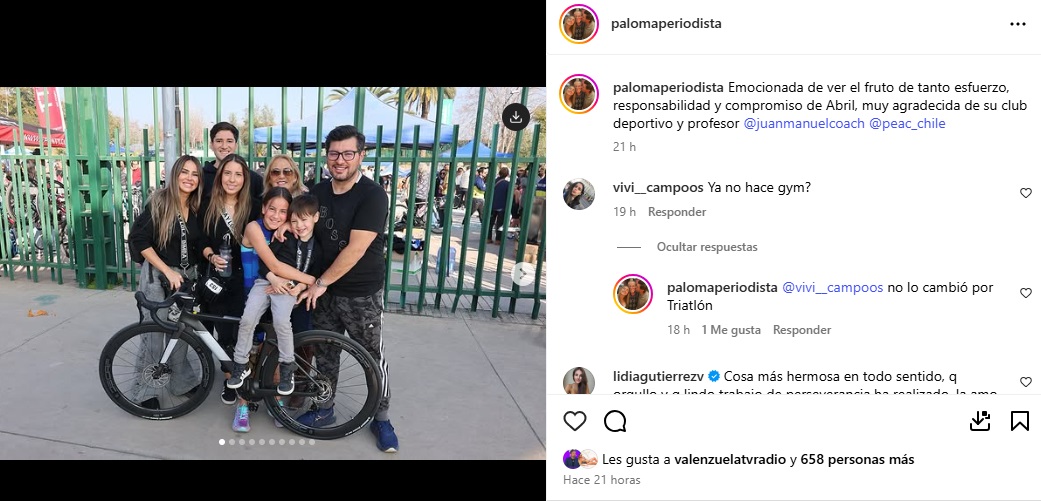Image resolution: width=1041 pixels, height=501 pixels.
Task: Download post using tray arrow icon
Action: coord(980,421)
